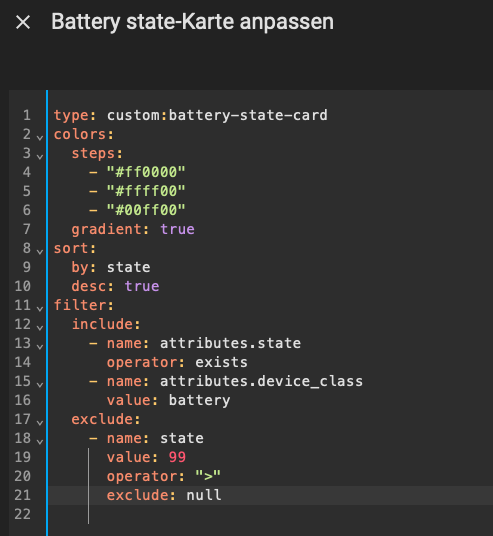The image size is (493, 536).
Task: Click the operator ">" string
Action: [x=208, y=476]
